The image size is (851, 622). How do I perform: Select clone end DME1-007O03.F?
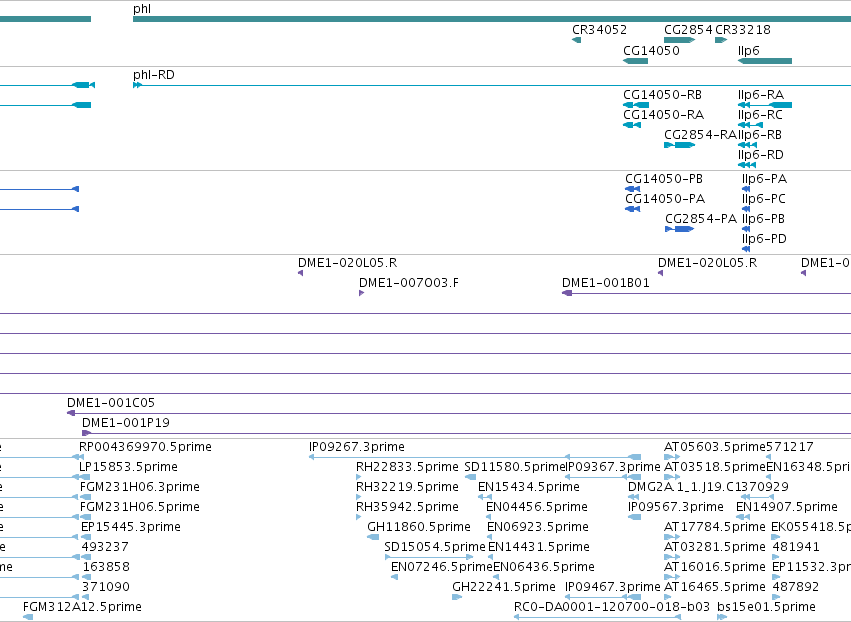[x=409, y=283]
